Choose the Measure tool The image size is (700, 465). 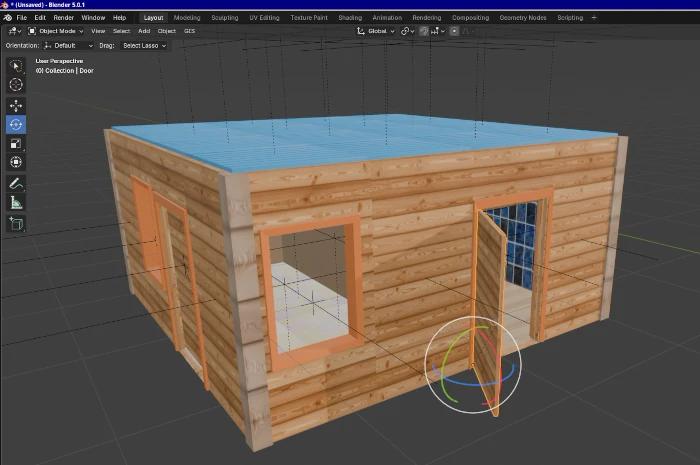(16, 202)
